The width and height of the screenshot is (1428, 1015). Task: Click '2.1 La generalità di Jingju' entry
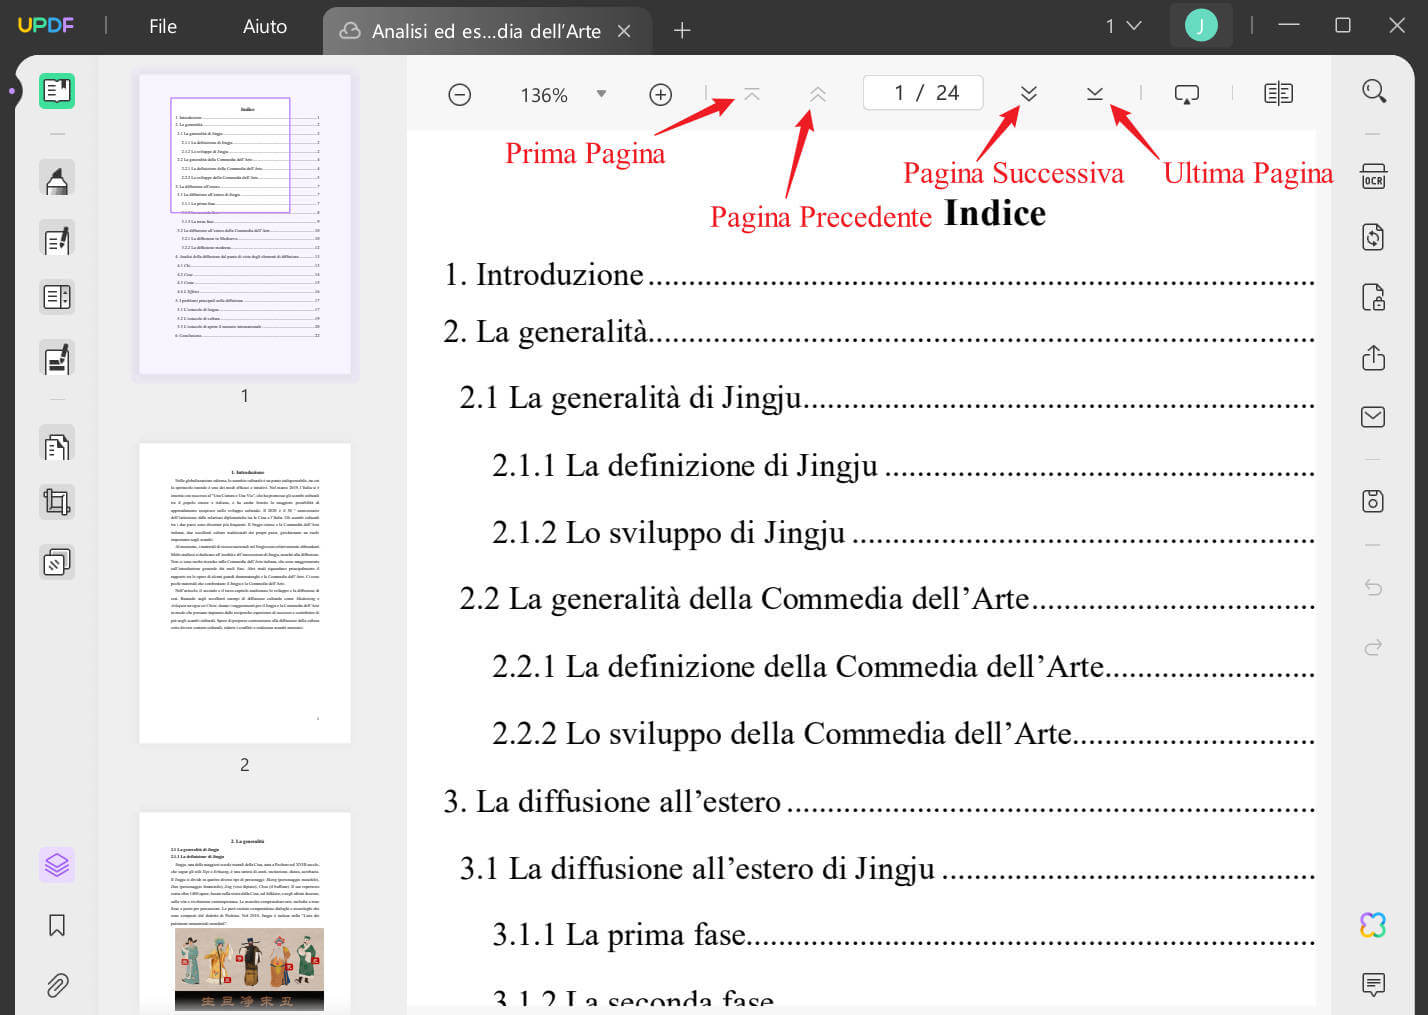[x=887, y=398]
